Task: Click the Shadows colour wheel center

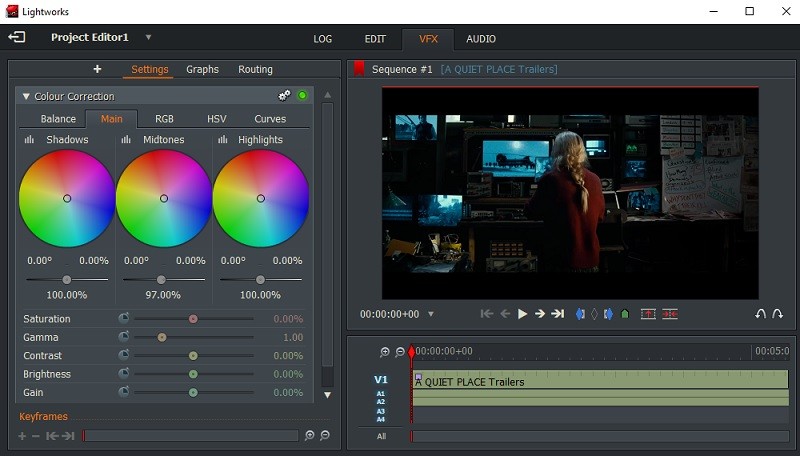Action: point(67,198)
